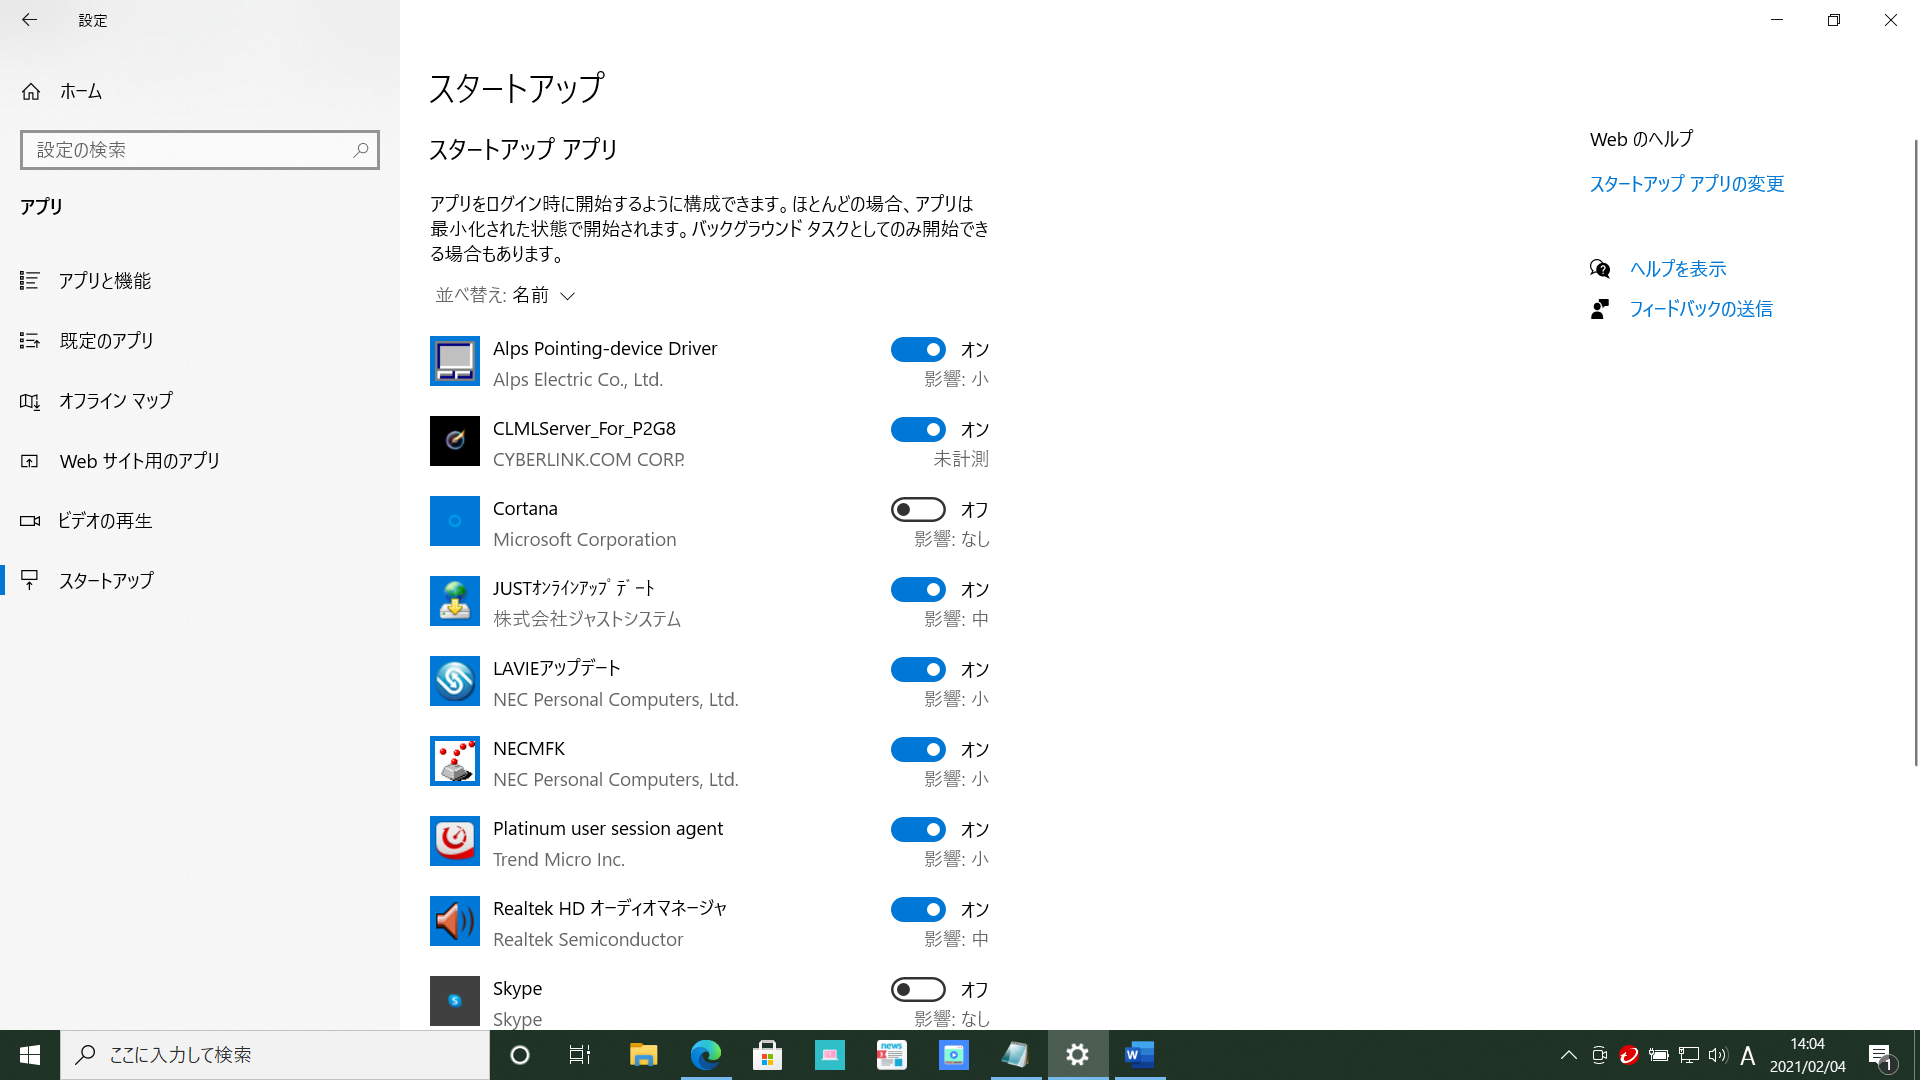Image resolution: width=1920 pixels, height=1080 pixels.
Task: Turn on Skype startup toggle
Action: 917,989
